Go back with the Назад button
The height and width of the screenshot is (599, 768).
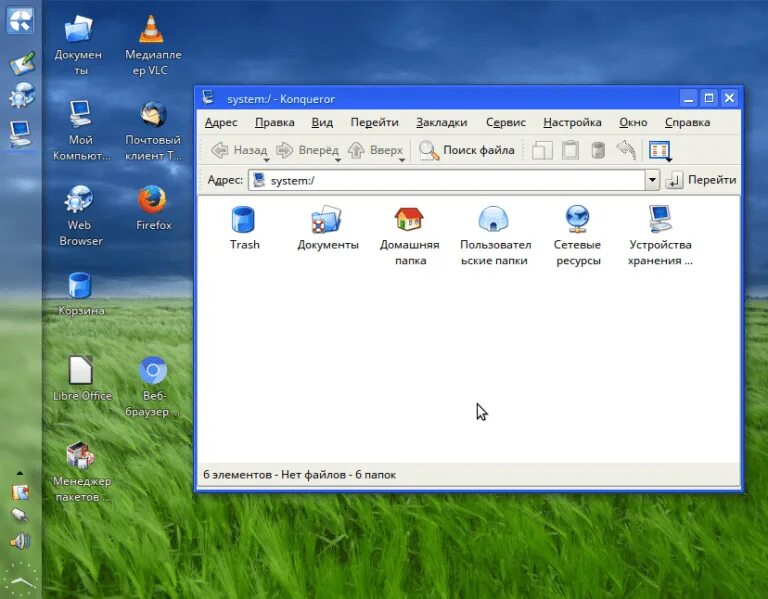click(x=239, y=150)
